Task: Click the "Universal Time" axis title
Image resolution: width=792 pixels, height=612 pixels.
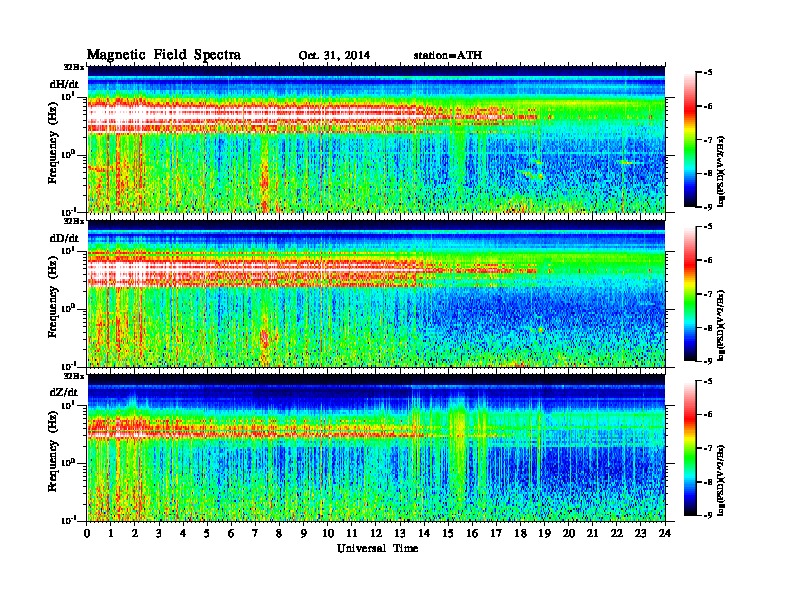Action: tap(377, 548)
